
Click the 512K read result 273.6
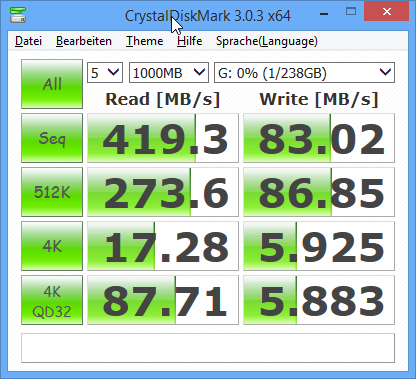(163, 192)
